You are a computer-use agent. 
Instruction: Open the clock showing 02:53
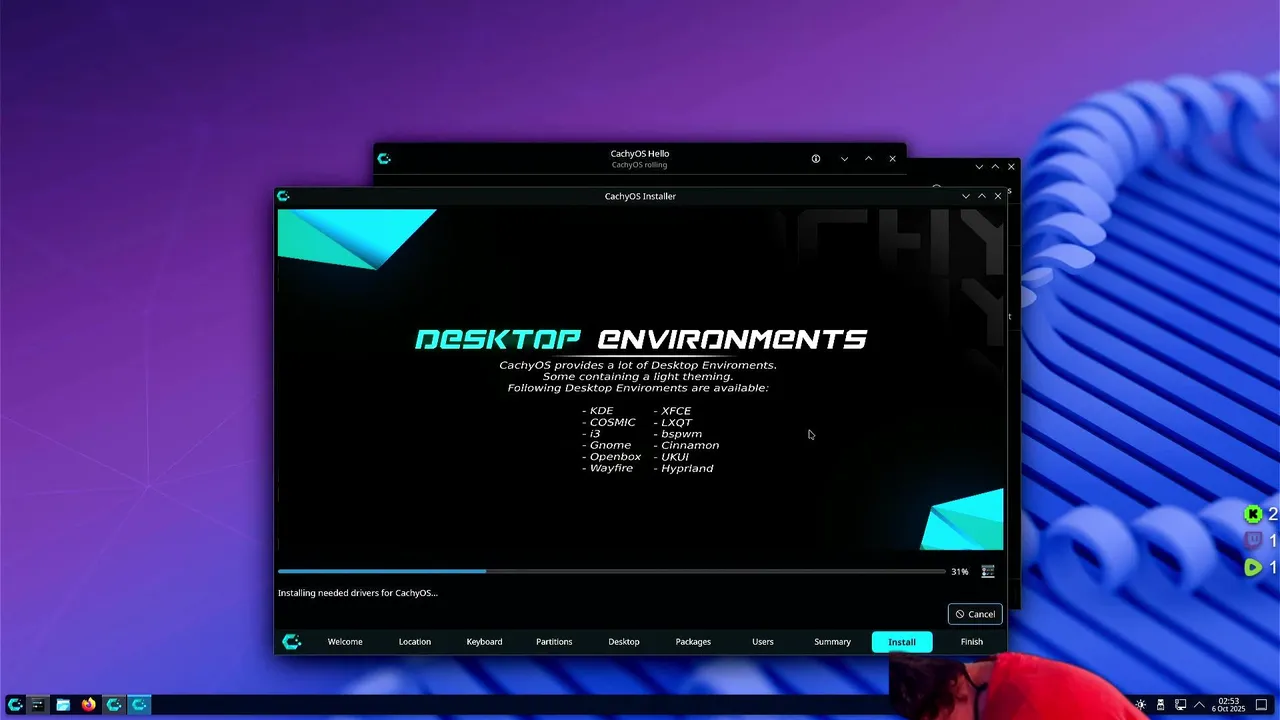pos(1228,705)
